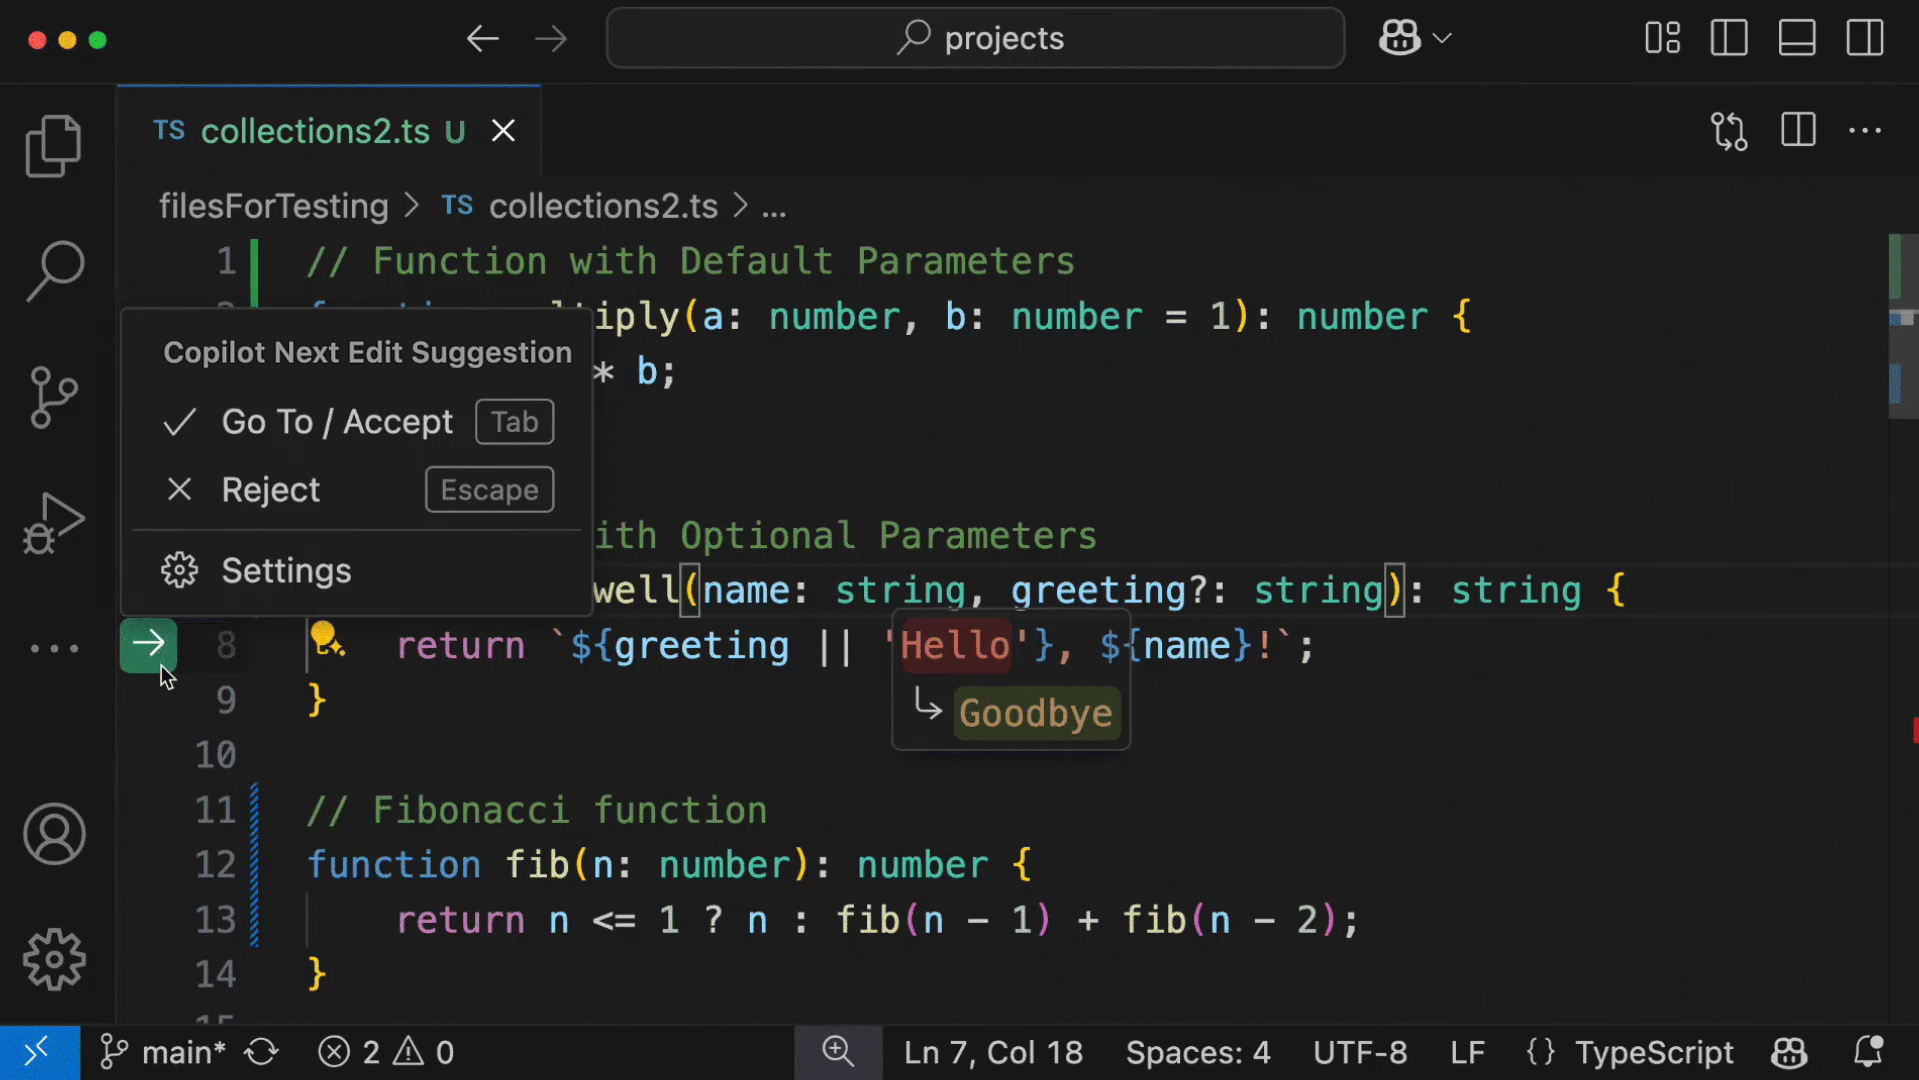Click the TypeScript language mode in status bar
The height and width of the screenshot is (1080, 1919).
point(1653,1052)
